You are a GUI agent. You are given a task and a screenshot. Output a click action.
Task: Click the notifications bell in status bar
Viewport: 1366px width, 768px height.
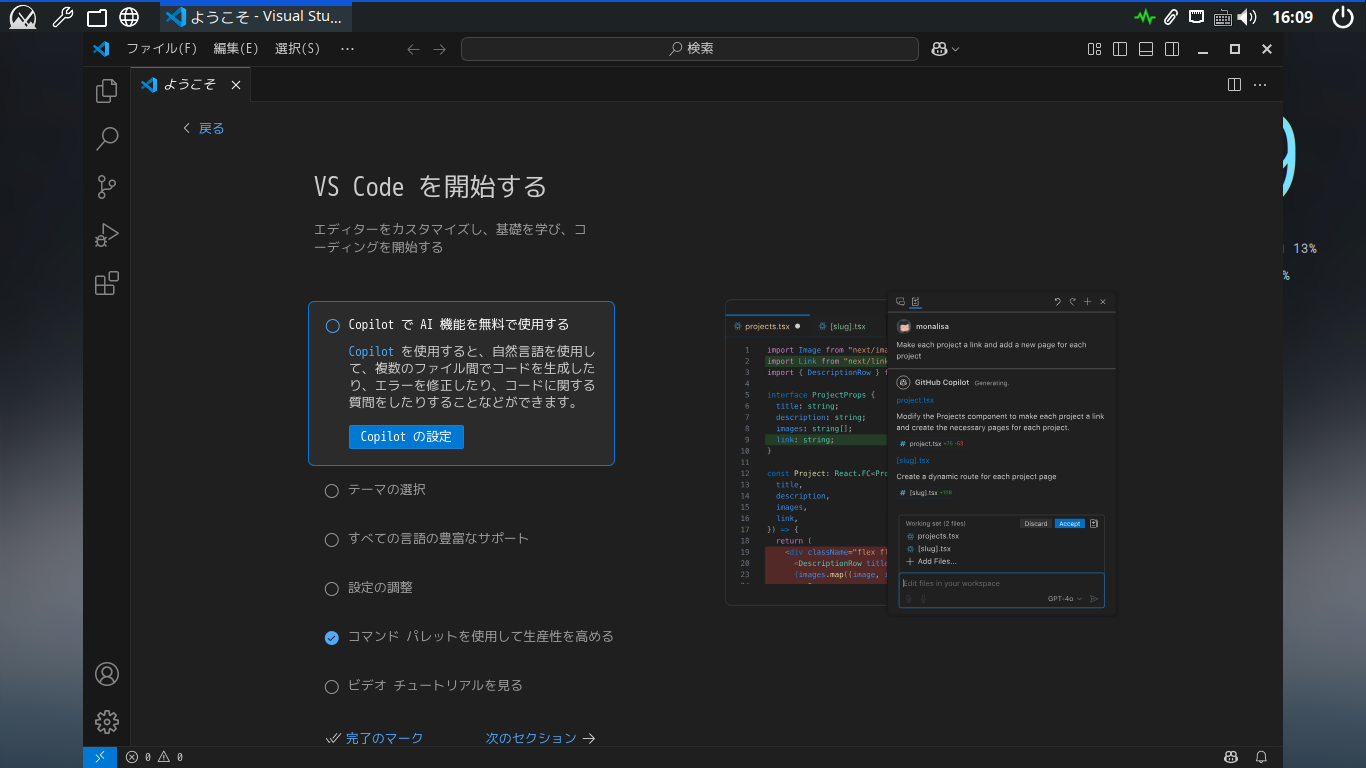[1262, 757]
